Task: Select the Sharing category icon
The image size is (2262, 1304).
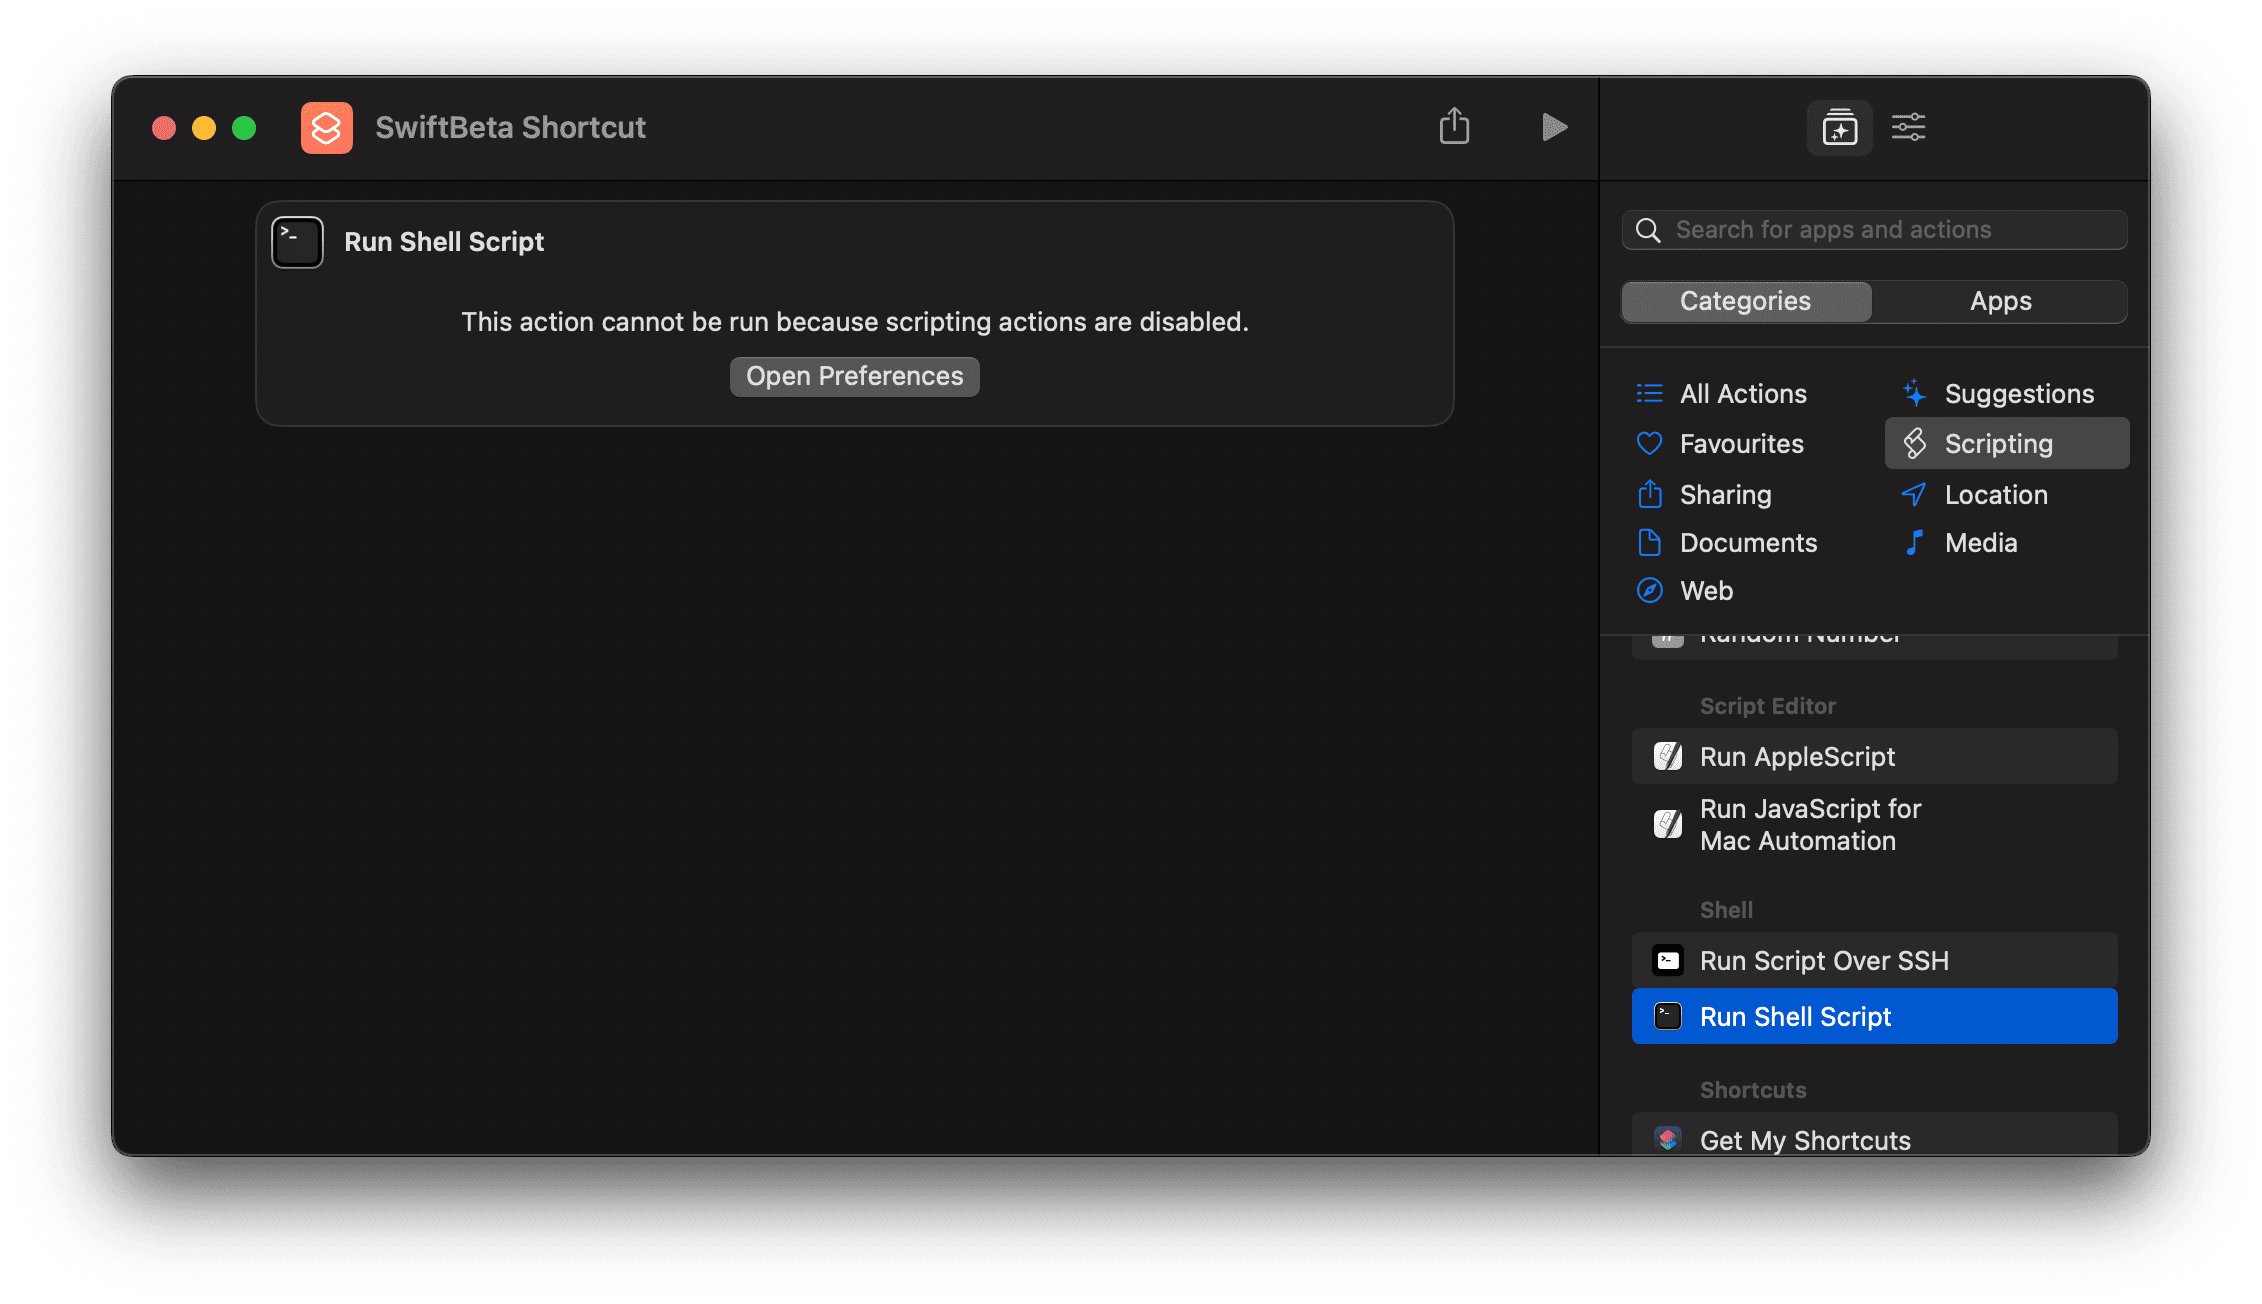Action: [1650, 493]
